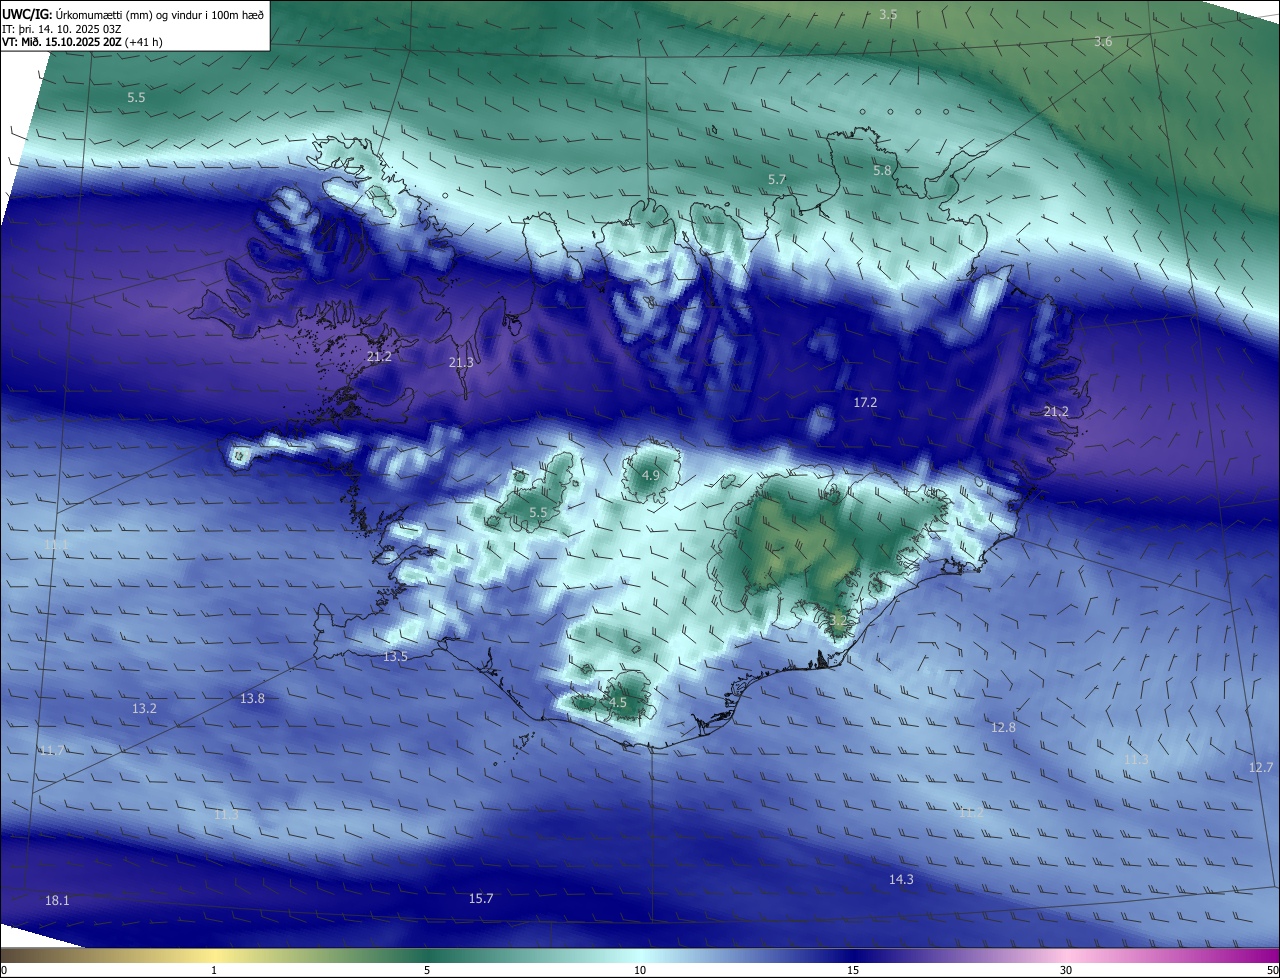Click the 11.2 precipitation value
The image size is (1280, 978).
click(x=971, y=813)
